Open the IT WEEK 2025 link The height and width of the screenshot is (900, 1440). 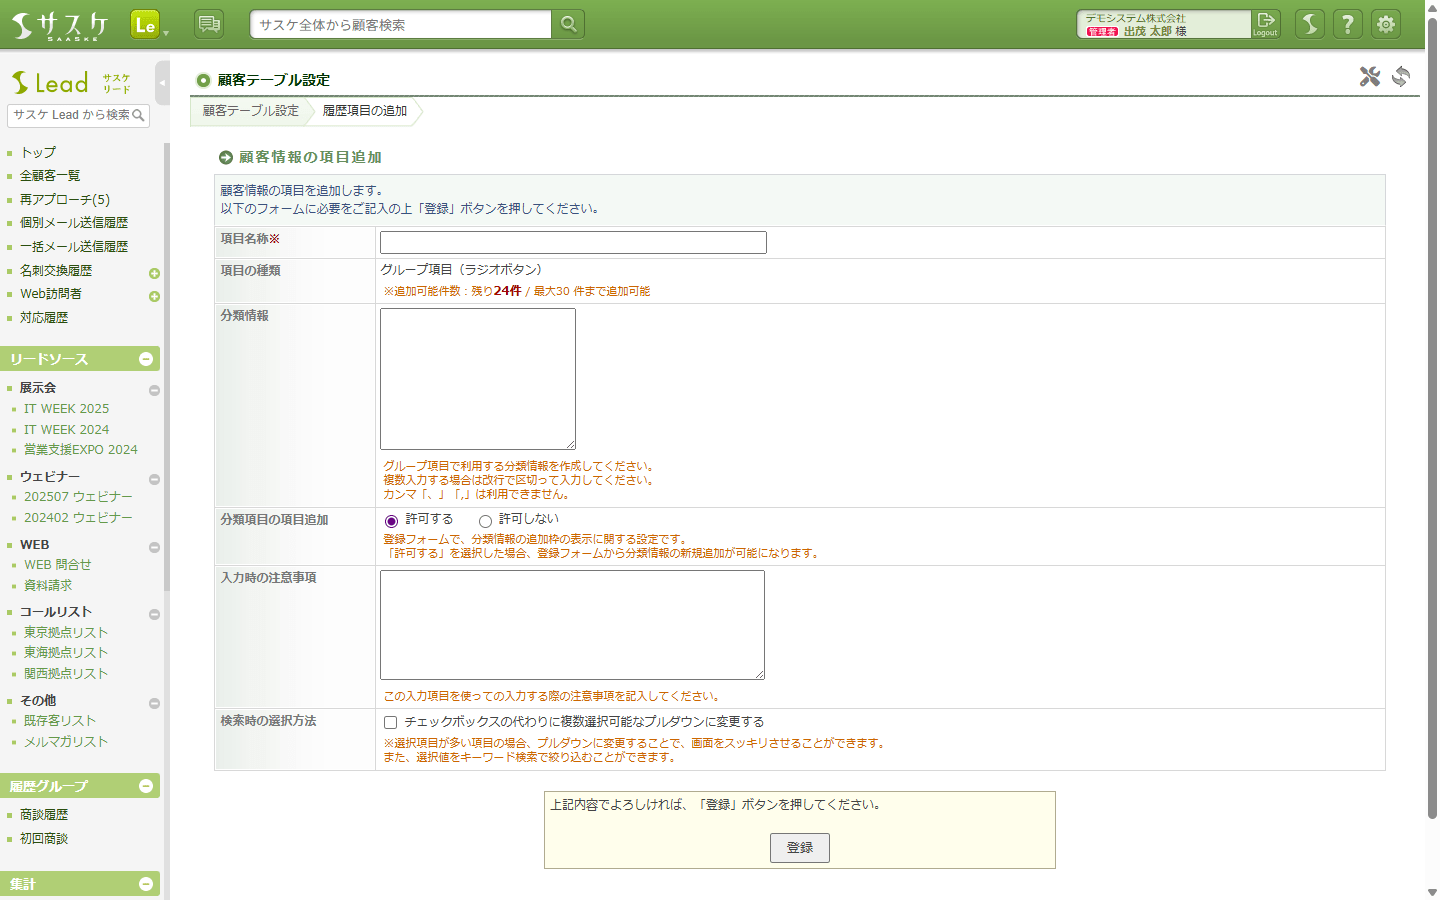(66, 409)
